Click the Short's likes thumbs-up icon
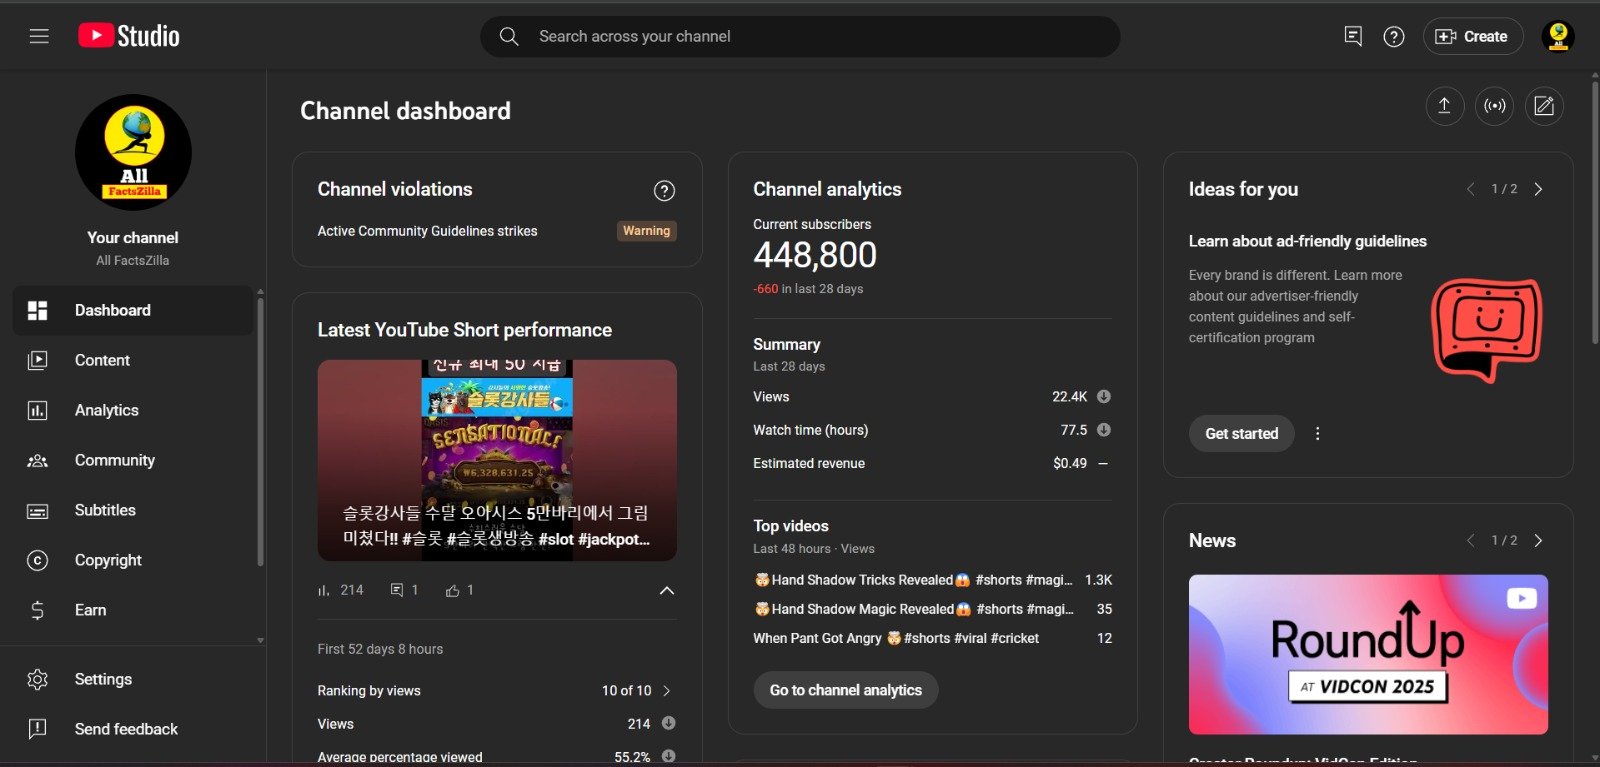Screen dimensions: 1600x767 click(452, 591)
